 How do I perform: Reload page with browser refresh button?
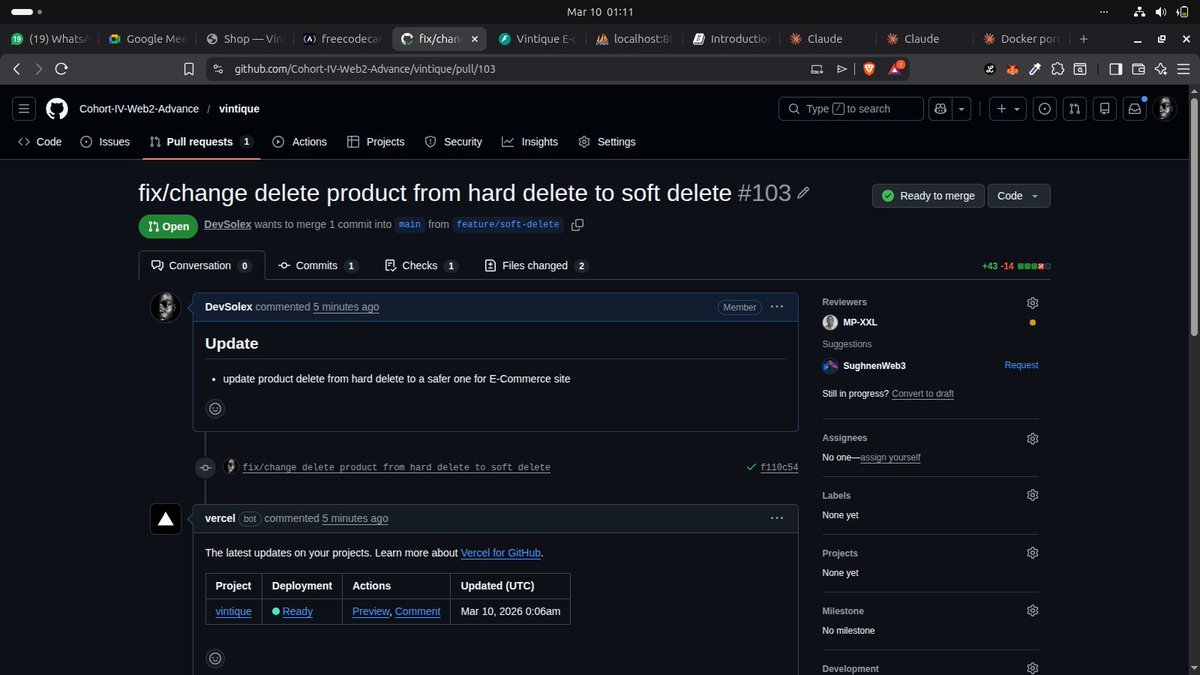click(61, 69)
